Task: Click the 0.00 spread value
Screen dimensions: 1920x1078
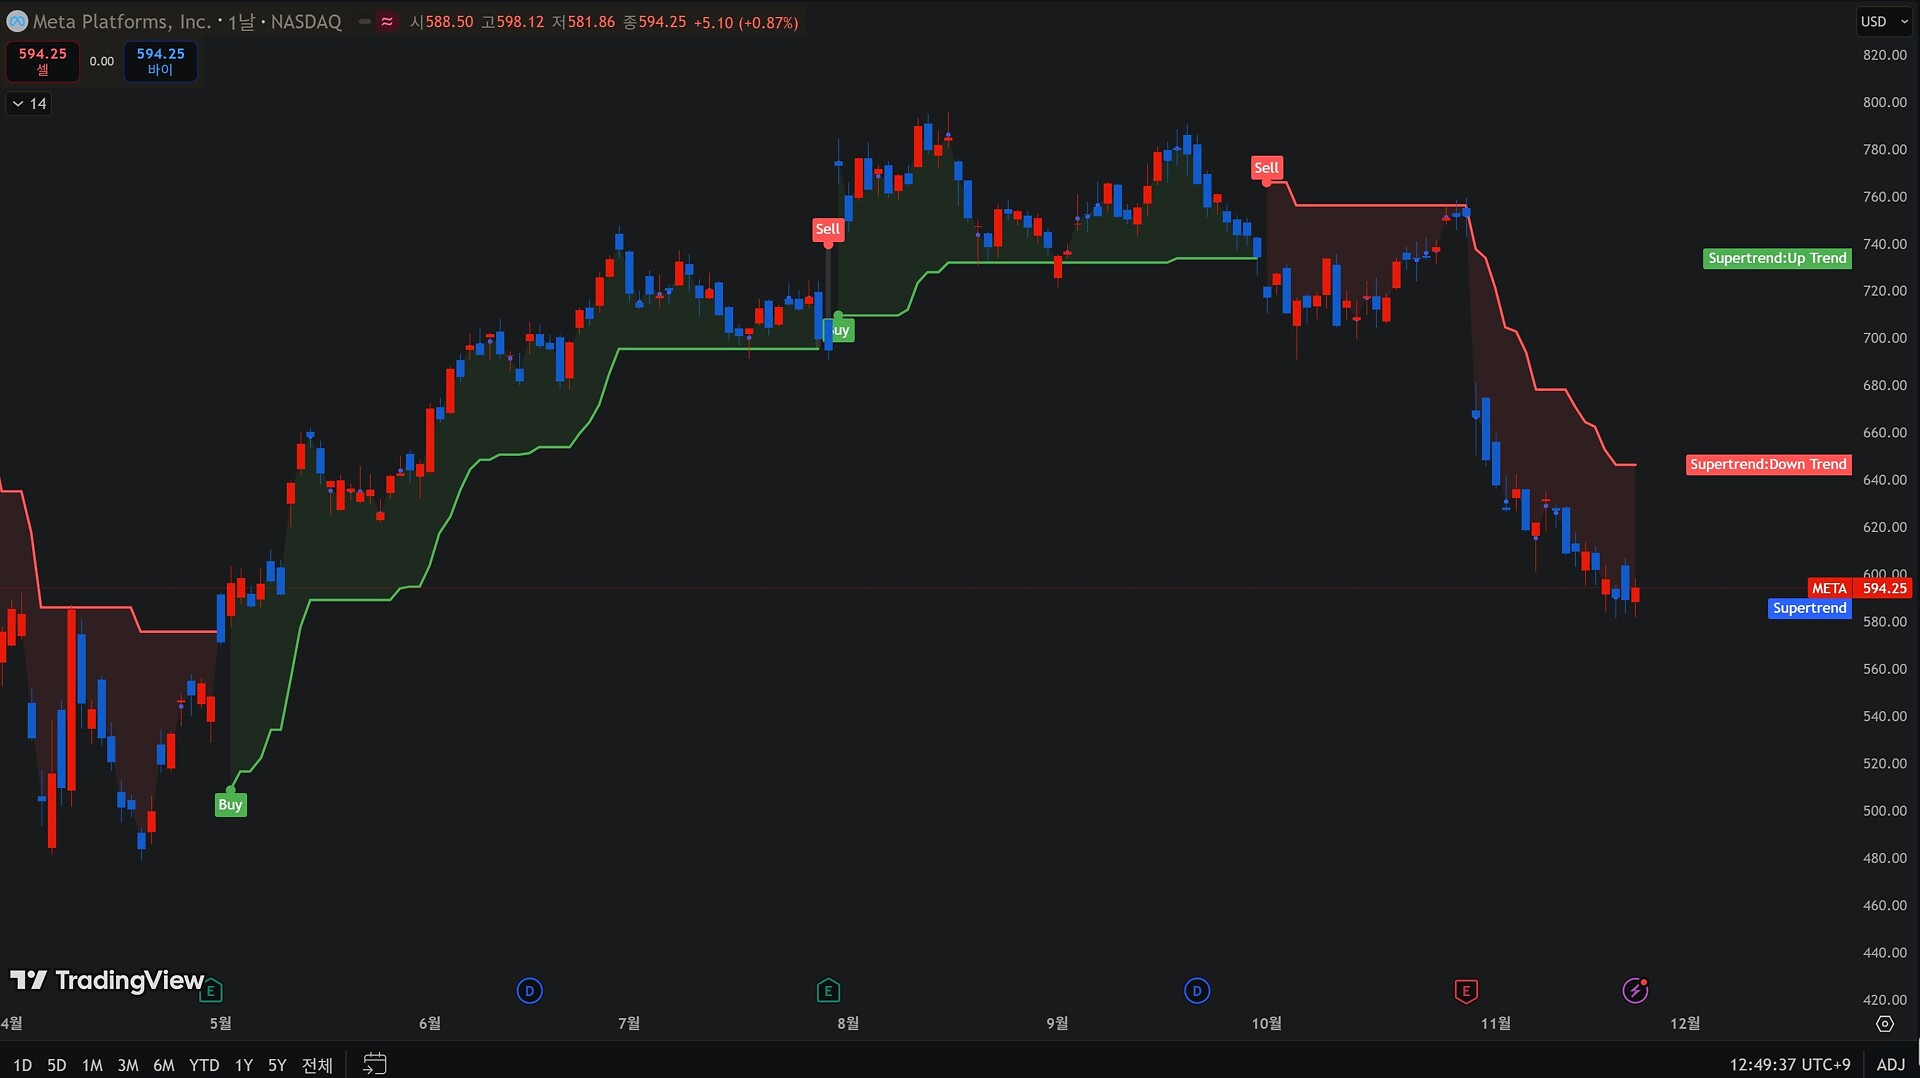Action: (x=101, y=62)
